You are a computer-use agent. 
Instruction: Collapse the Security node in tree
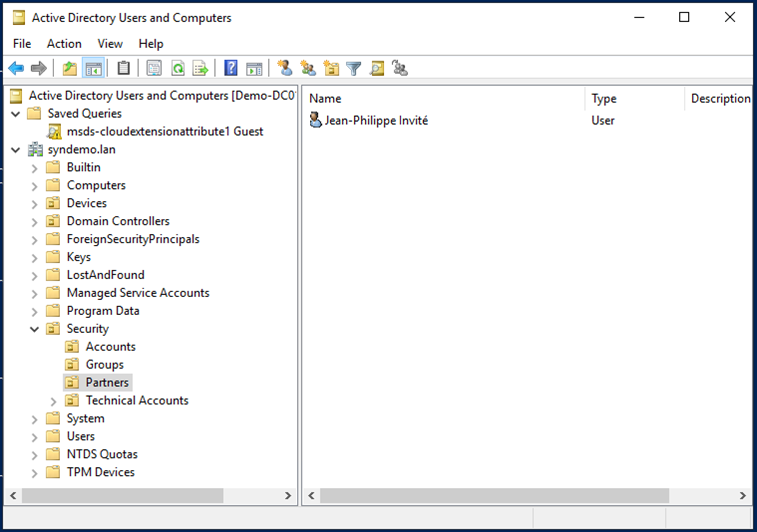click(x=35, y=329)
